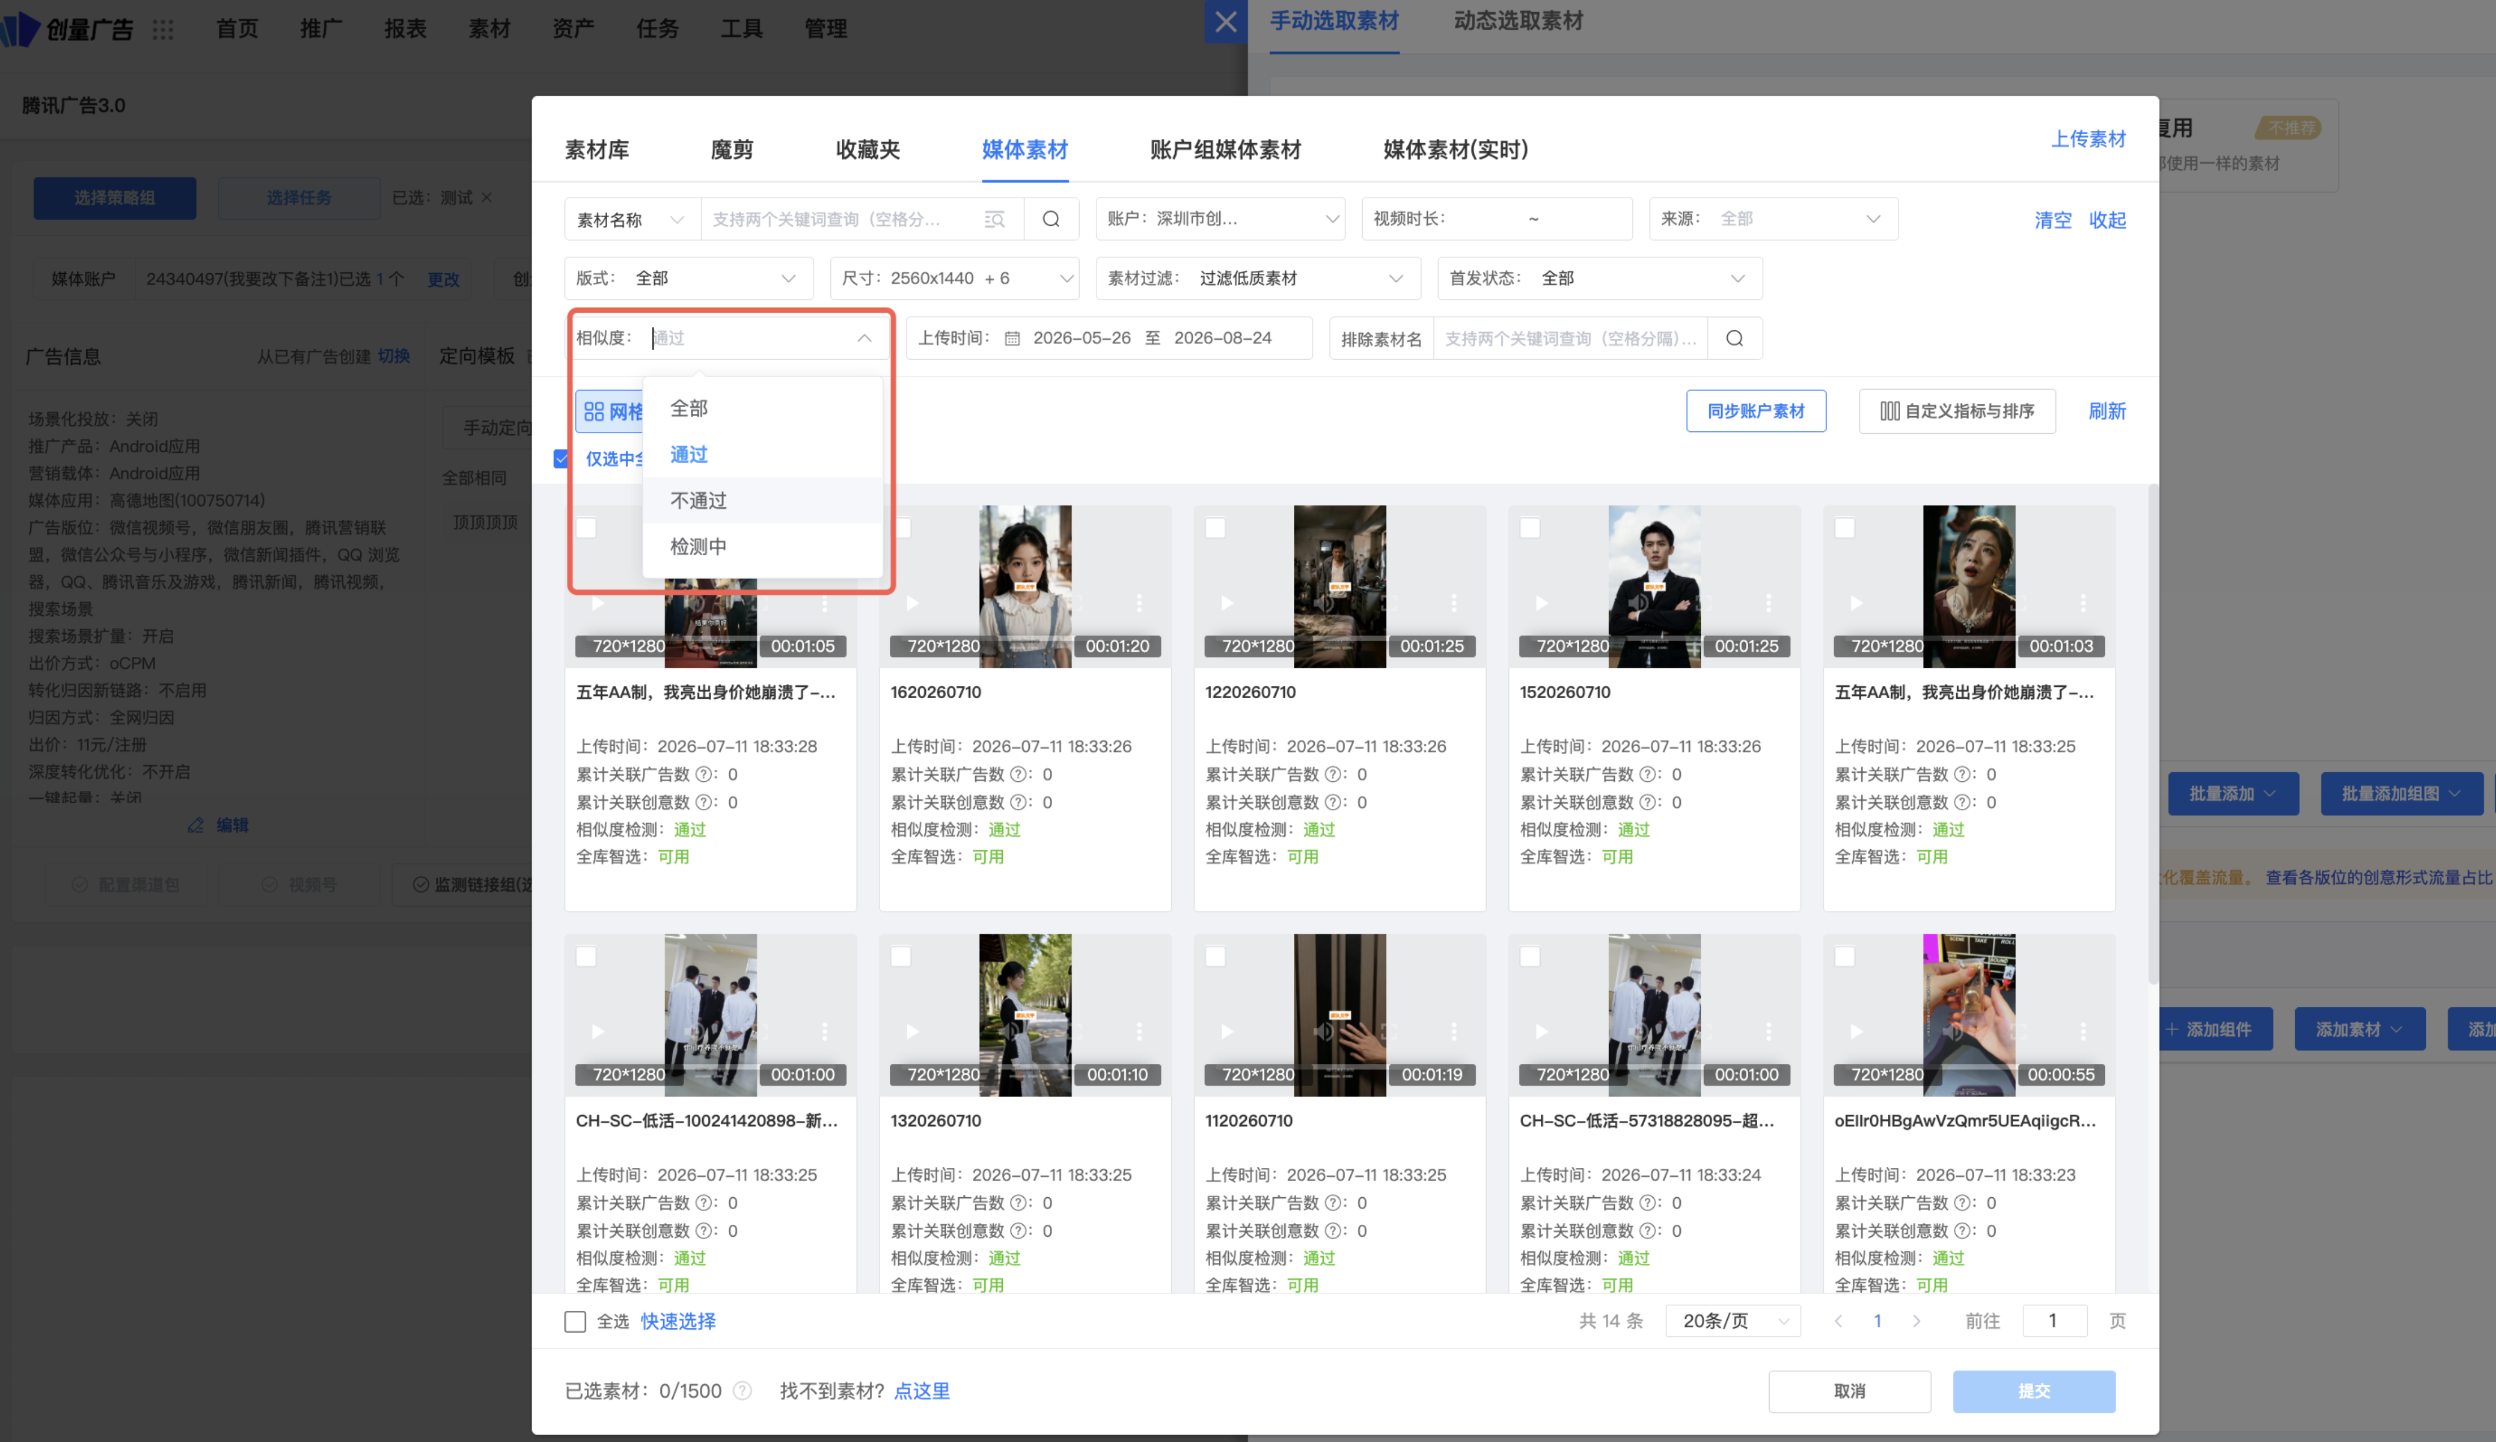Screen dimensions: 2496x1442
Task: Open the 素材过滤 filter dropdown
Action: (x=1258, y=278)
